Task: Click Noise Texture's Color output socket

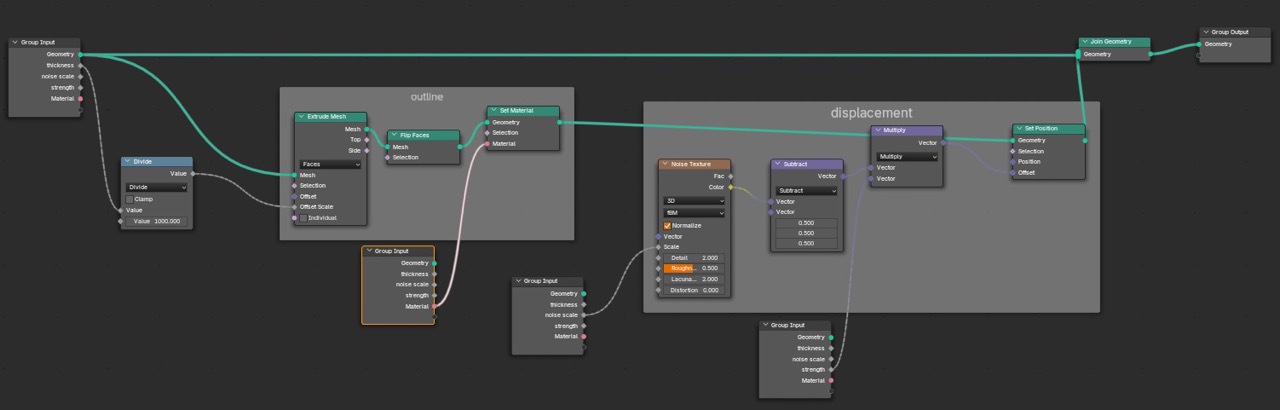Action: (731, 186)
